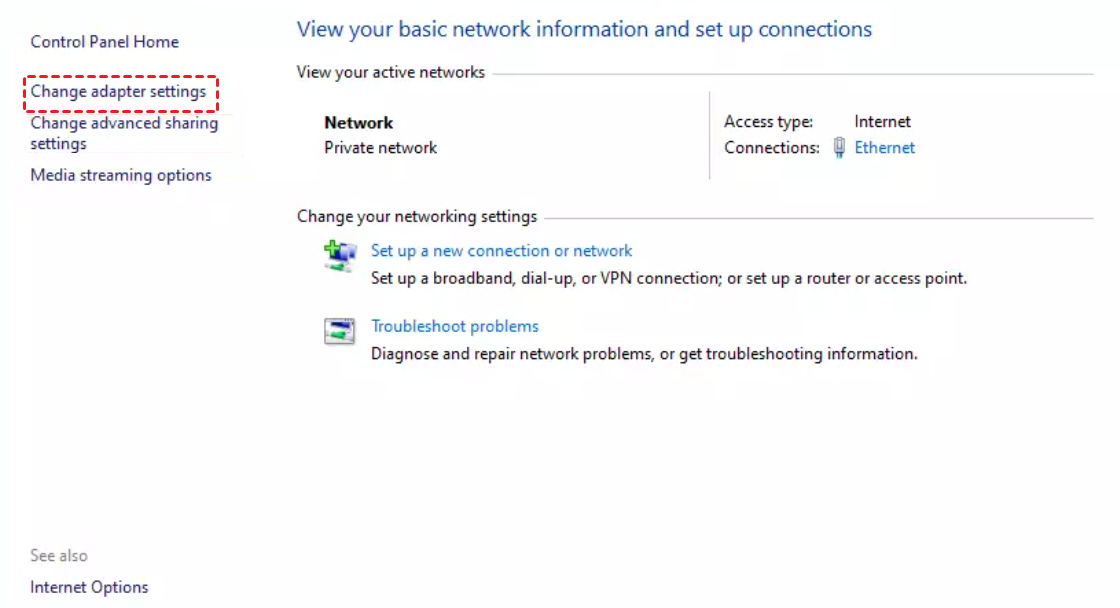This screenshot has height=608, width=1120.
Task: Launch the Troubleshoot problems link
Action: pos(455,326)
